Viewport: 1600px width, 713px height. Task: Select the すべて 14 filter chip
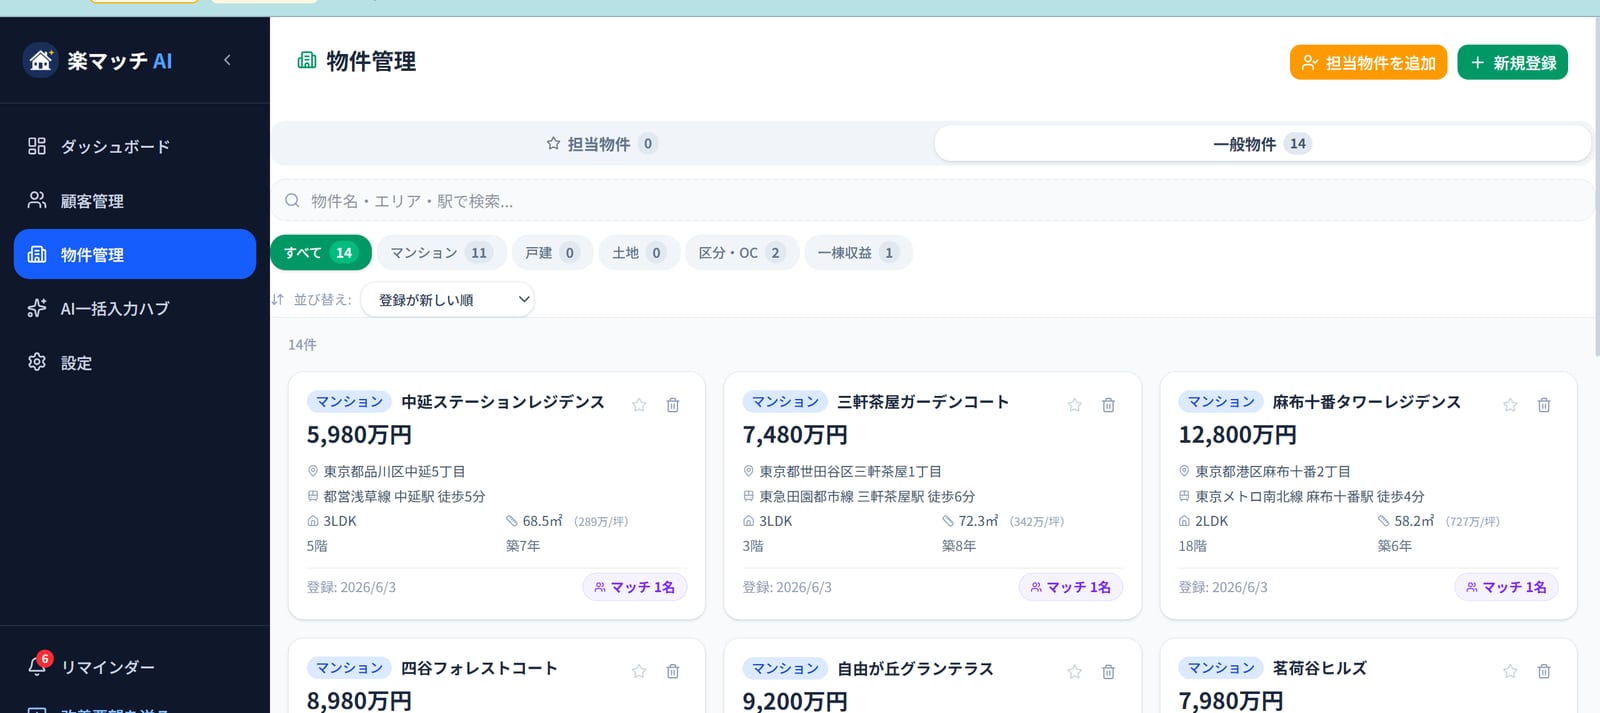pos(320,252)
